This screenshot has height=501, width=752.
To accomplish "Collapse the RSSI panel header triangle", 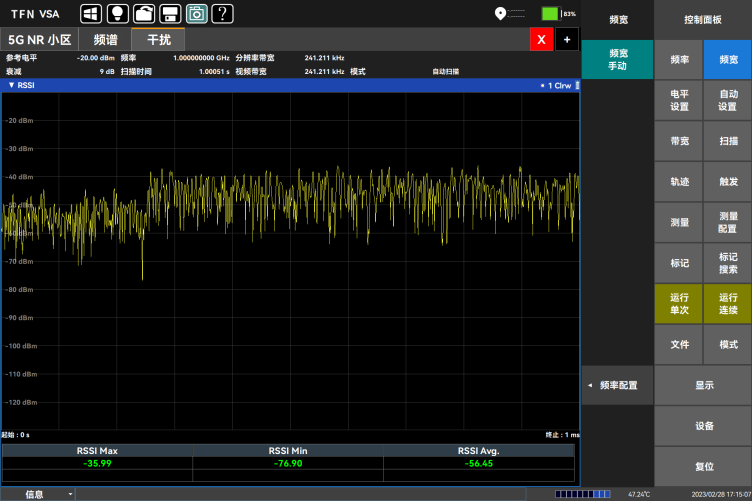I will pos(11,85).
